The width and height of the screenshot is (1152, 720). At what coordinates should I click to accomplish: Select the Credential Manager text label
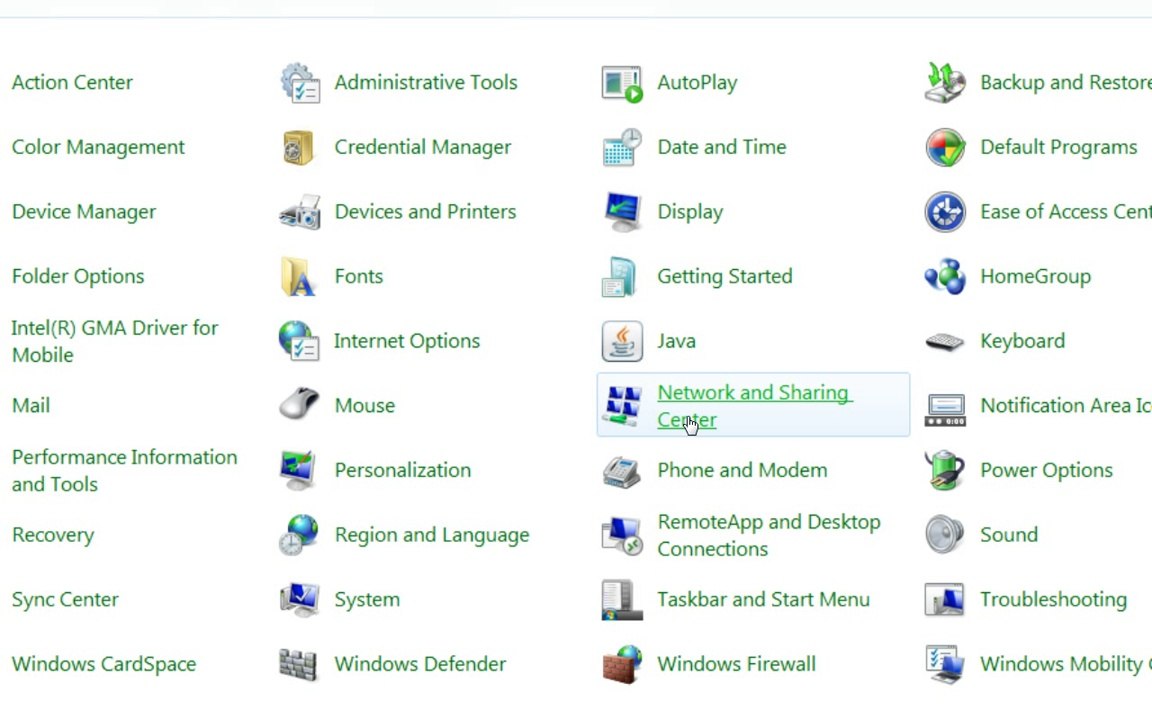coord(422,148)
